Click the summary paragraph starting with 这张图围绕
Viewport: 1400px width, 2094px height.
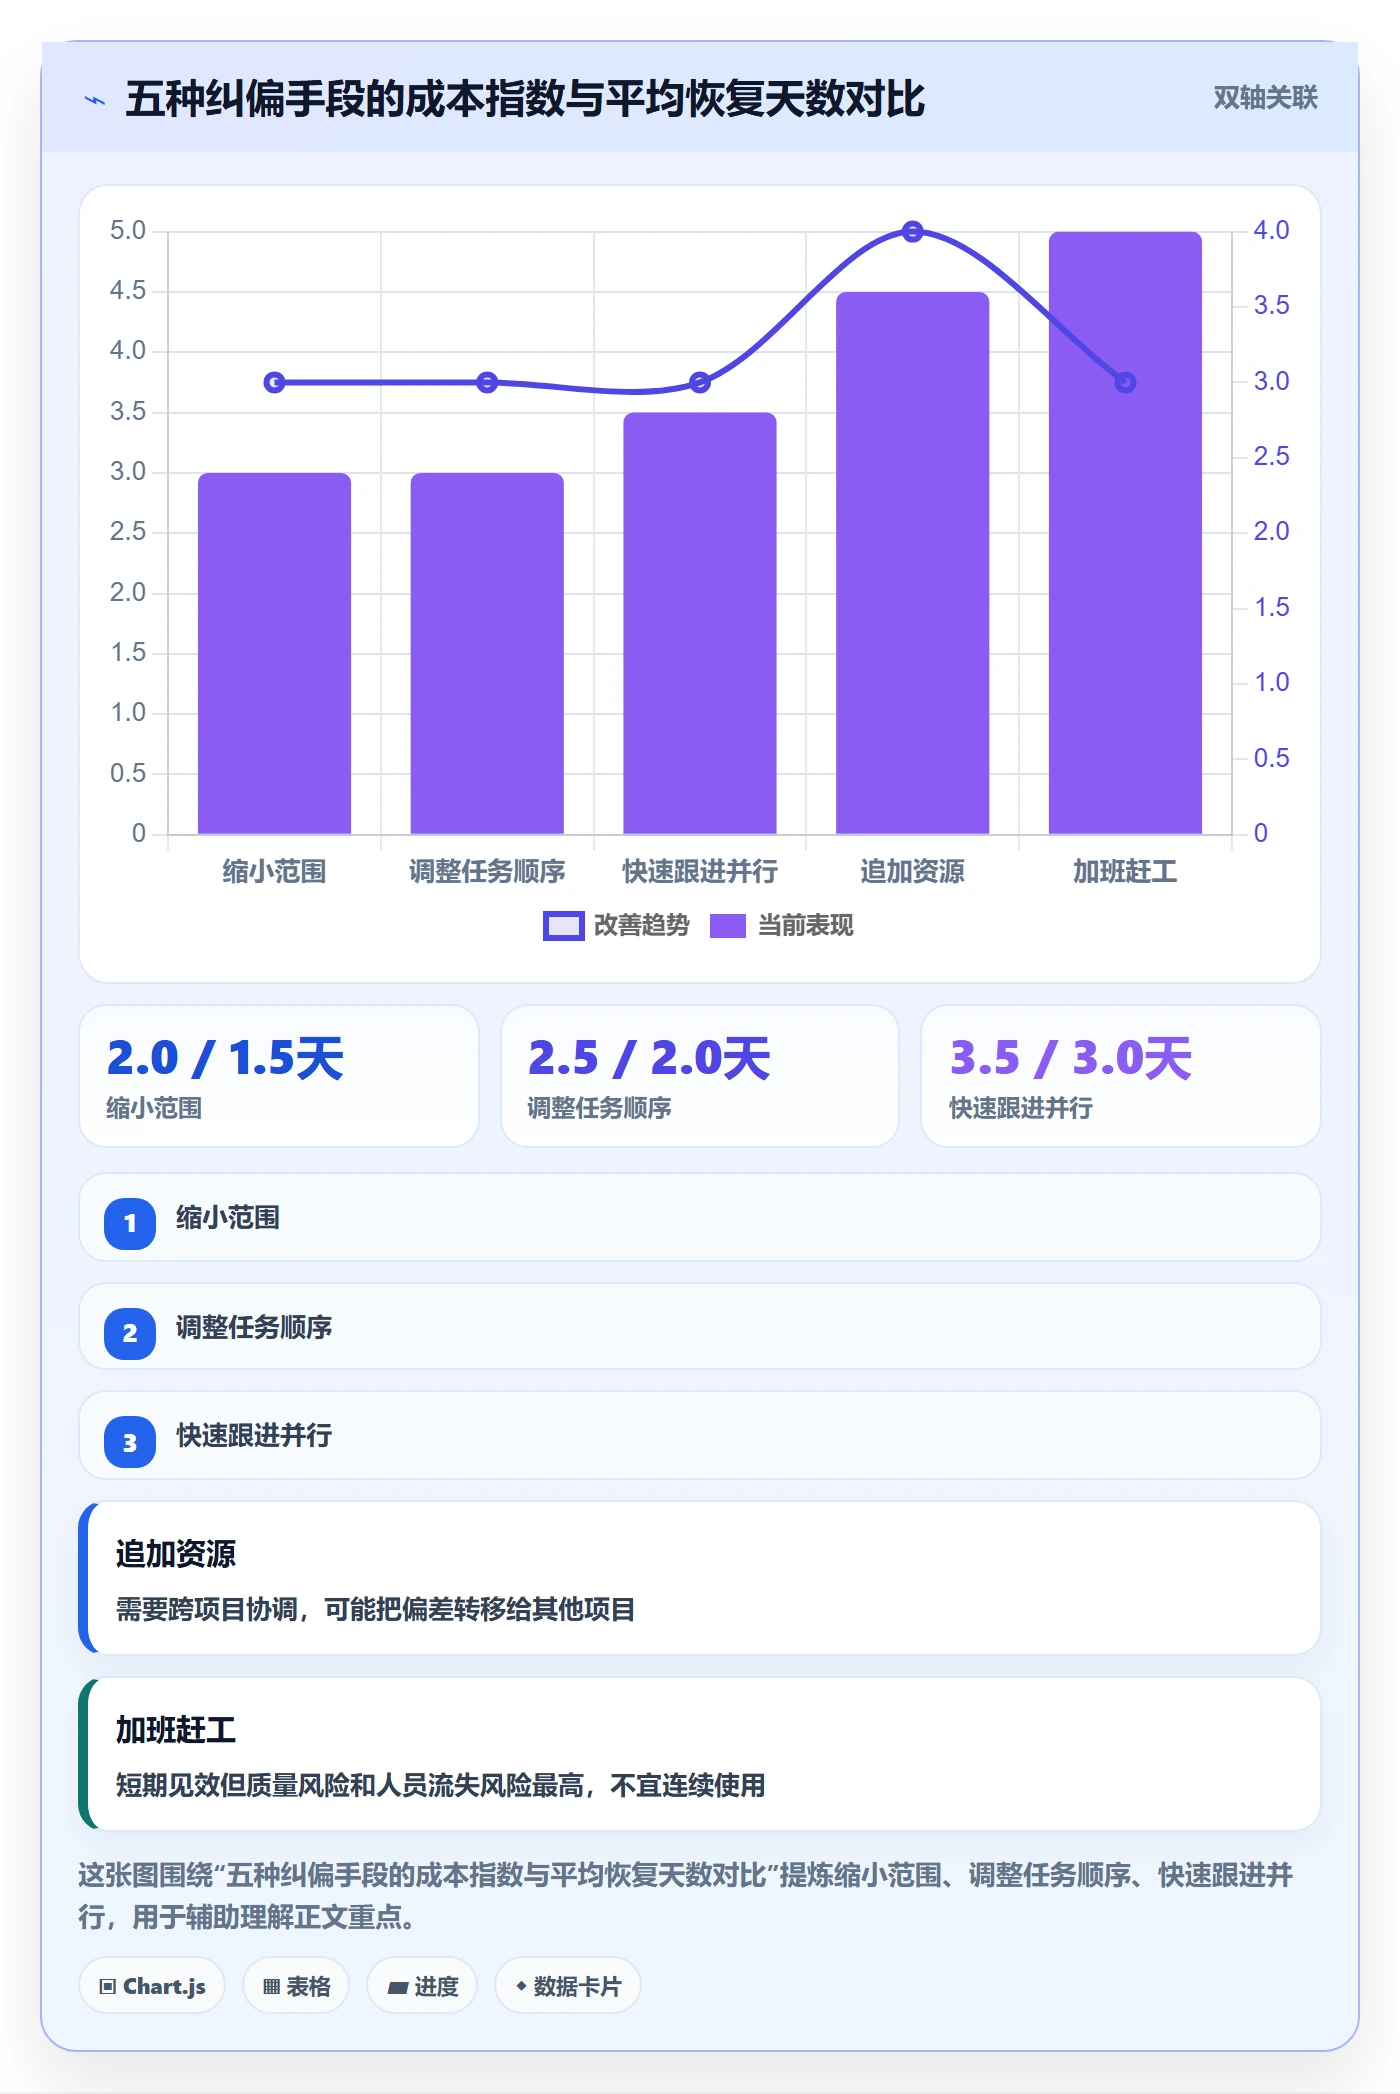click(686, 1895)
